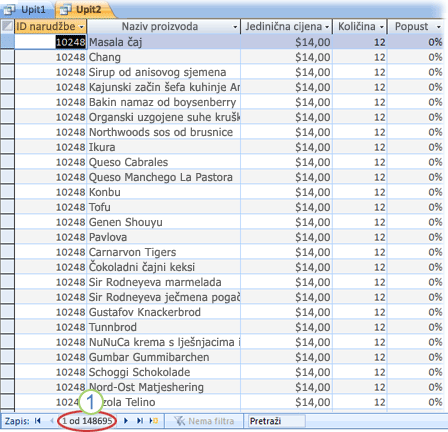Click the Organski uzgojene suhe cell
Image resolution: width=448 pixels, height=432 pixels.
point(164,117)
